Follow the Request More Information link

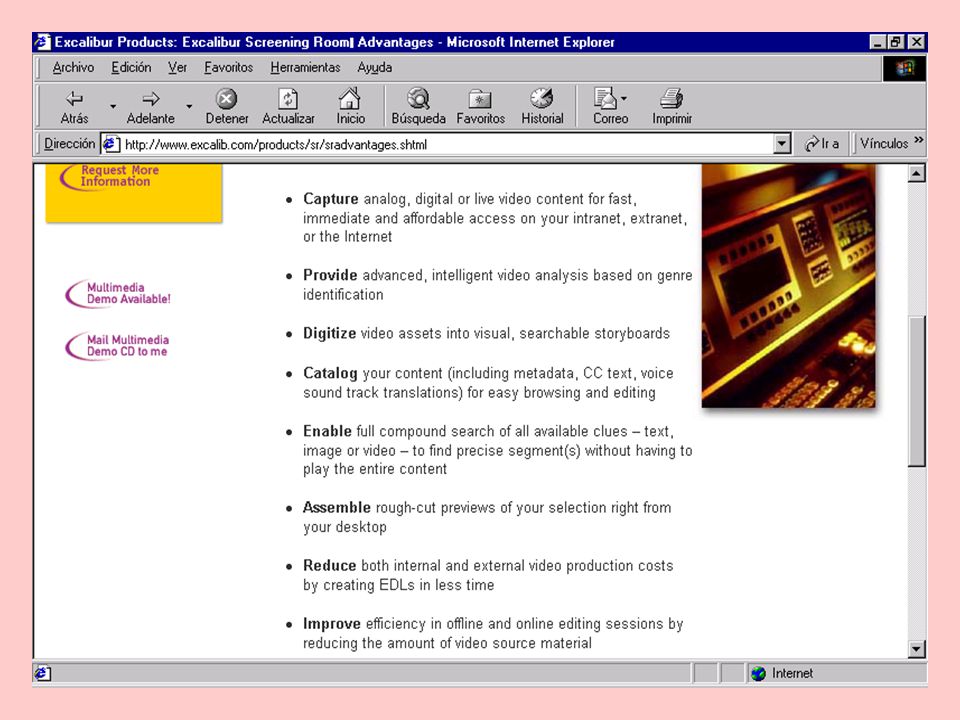click(x=112, y=176)
